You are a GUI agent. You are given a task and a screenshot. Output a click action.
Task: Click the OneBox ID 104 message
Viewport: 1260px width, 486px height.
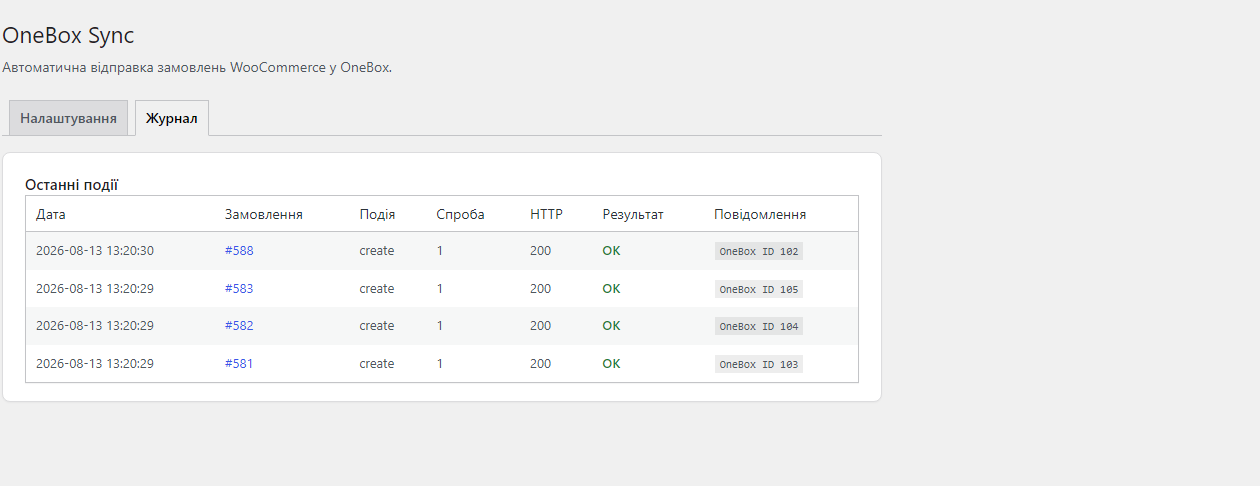pos(759,326)
